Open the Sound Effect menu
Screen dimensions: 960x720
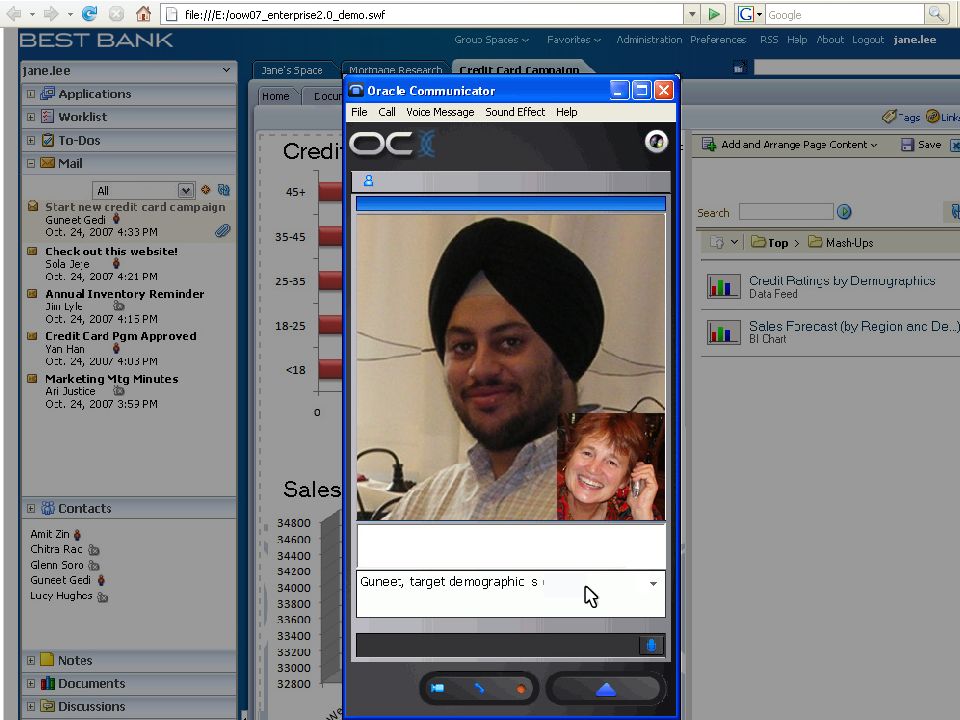tap(515, 112)
